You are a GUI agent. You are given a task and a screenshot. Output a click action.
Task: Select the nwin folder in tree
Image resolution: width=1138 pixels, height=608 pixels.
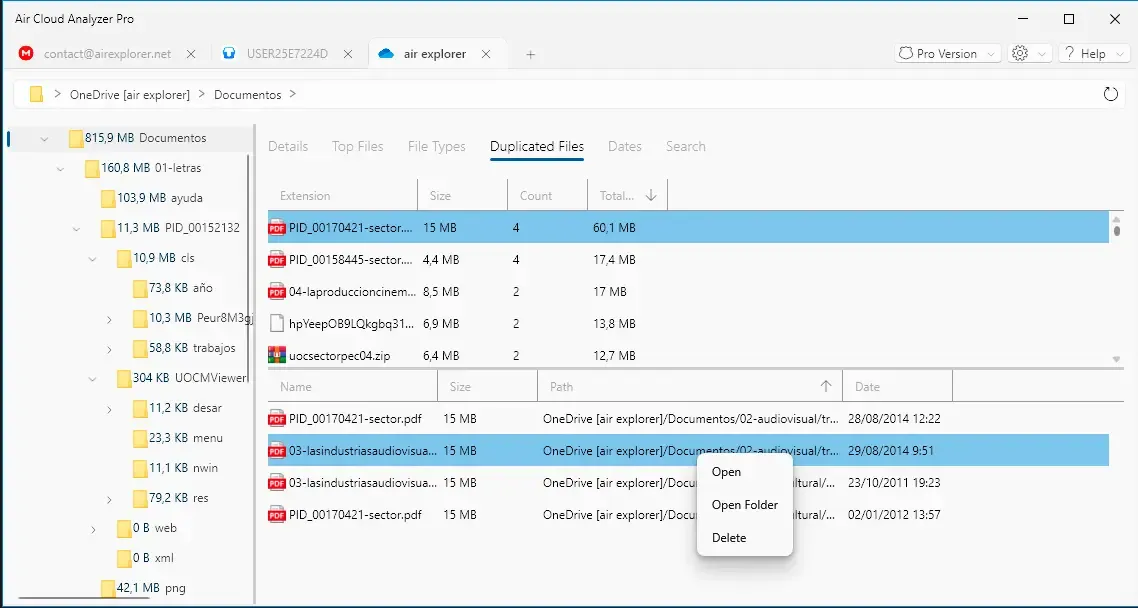tap(176, 468)
